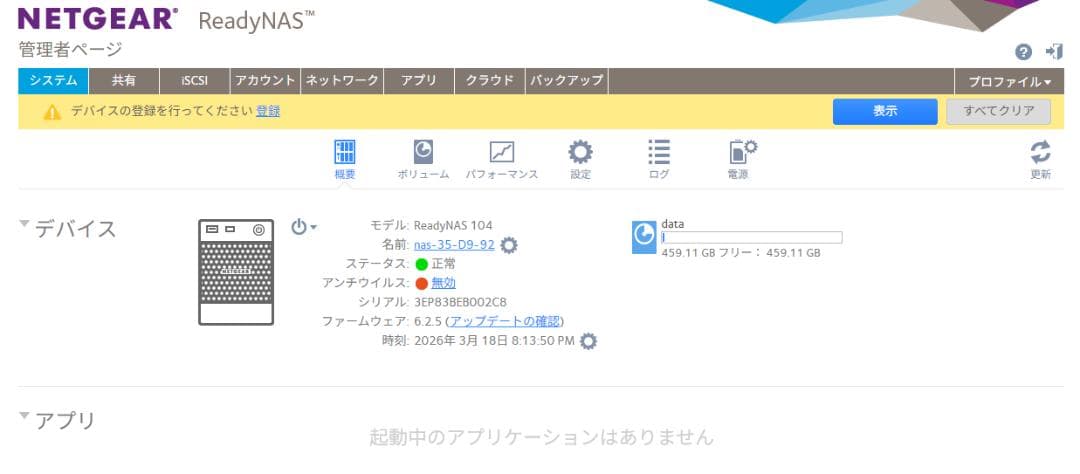
Task: Click the blue 表示 button
Action: [x=885, y=112]
